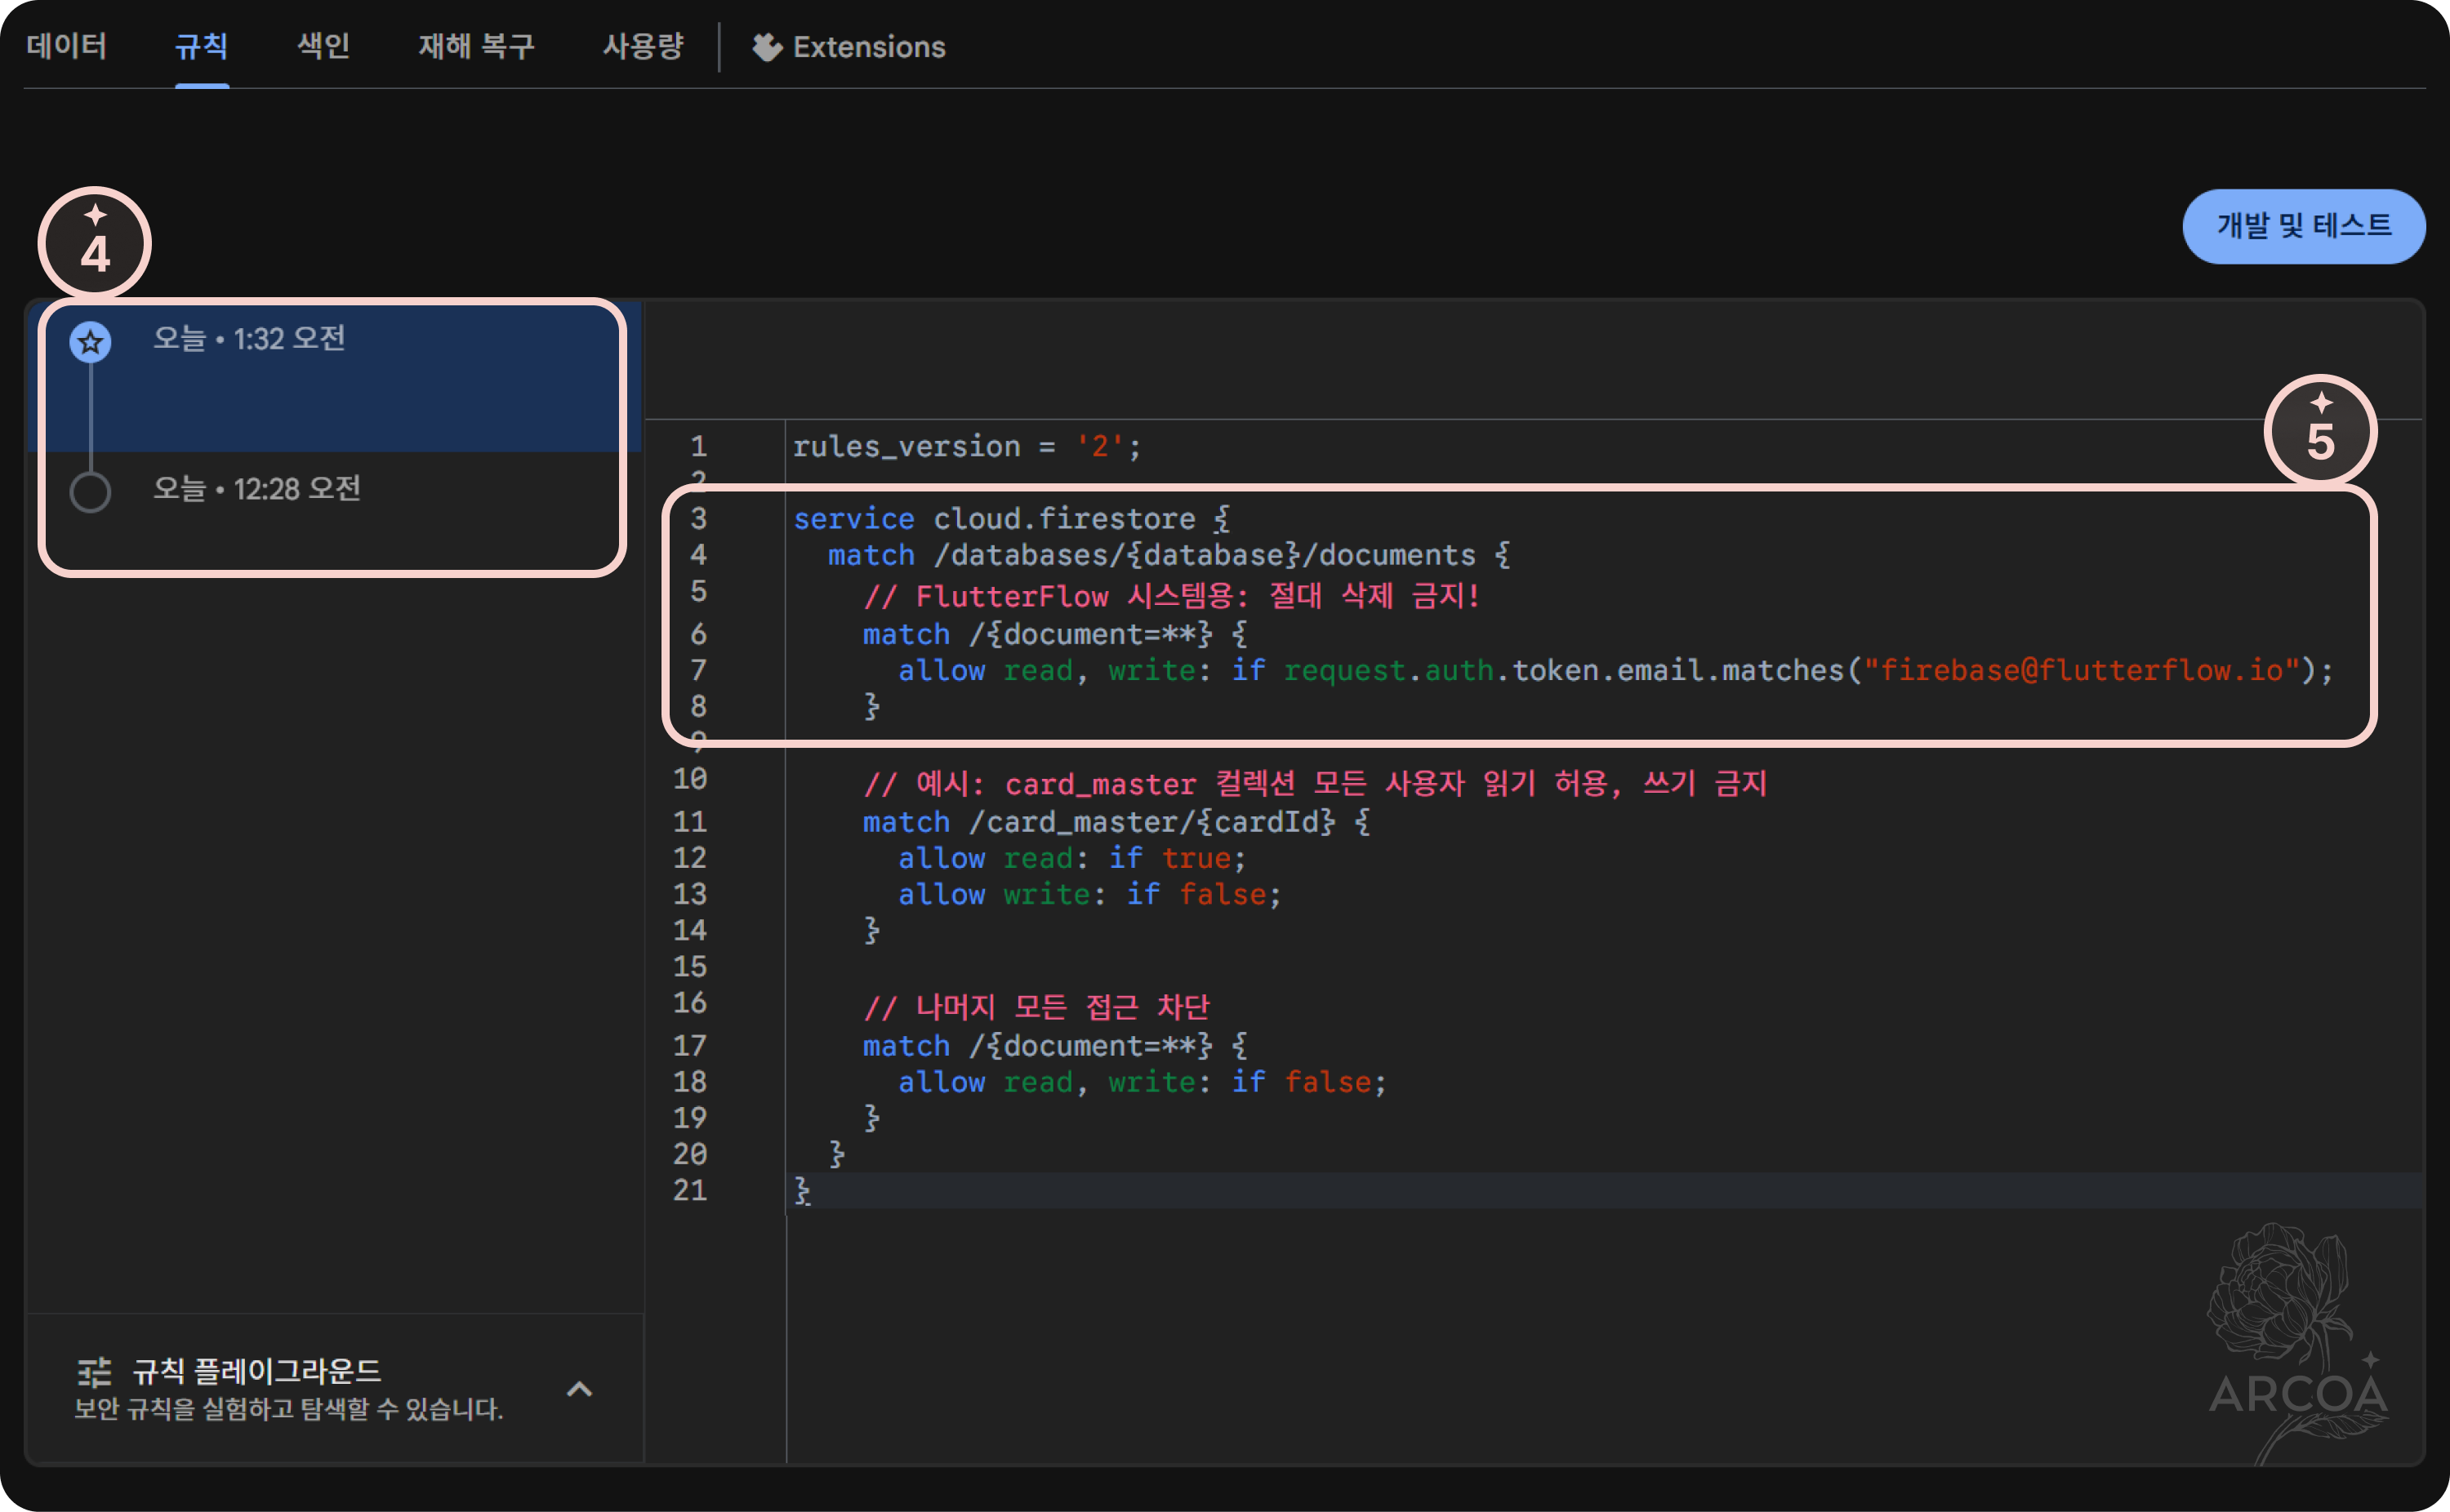Click the annotation badge number 4
This screenshot has height=1512, width=2450.
(x=95, y=243)
